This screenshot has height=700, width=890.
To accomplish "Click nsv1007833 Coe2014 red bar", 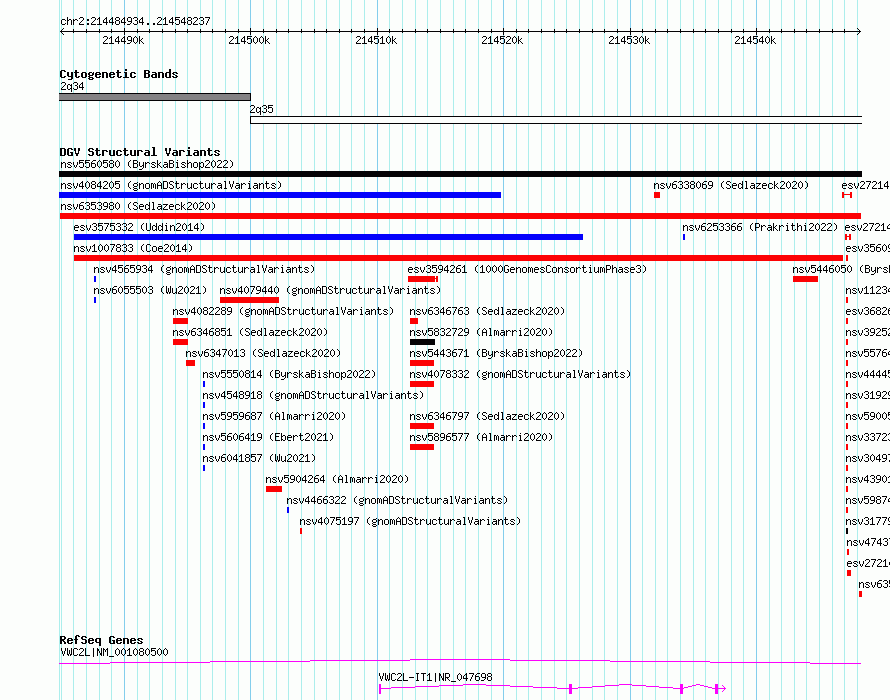I will [x=458, y=258].
